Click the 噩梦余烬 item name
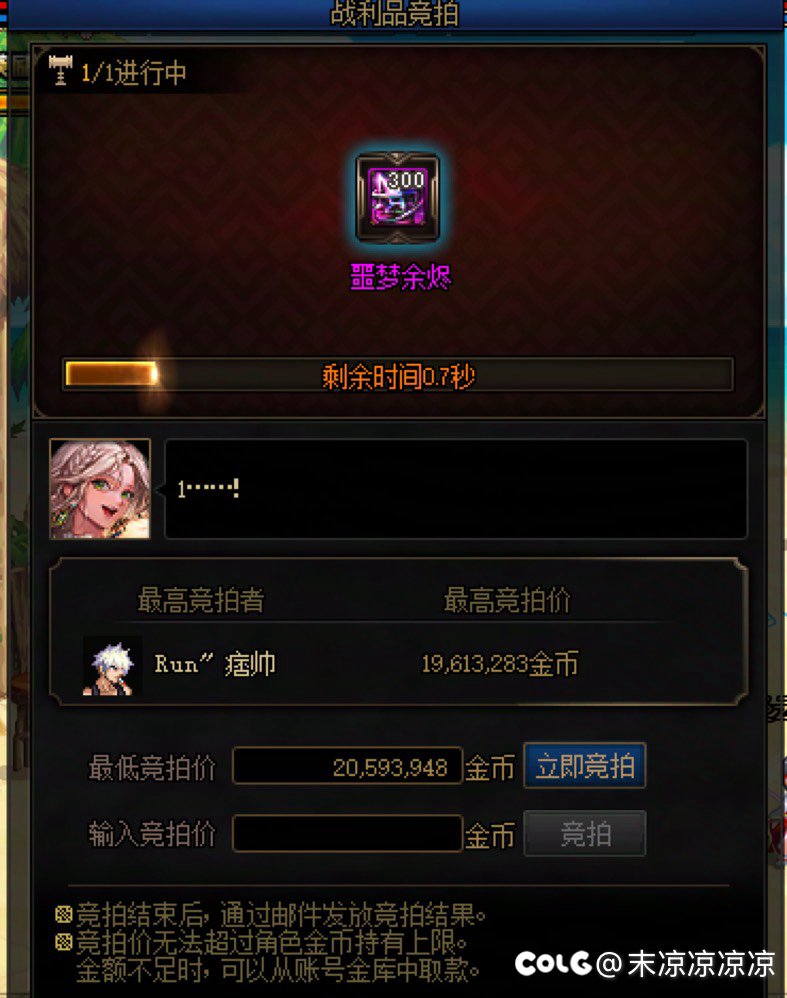 coord(401,278)
